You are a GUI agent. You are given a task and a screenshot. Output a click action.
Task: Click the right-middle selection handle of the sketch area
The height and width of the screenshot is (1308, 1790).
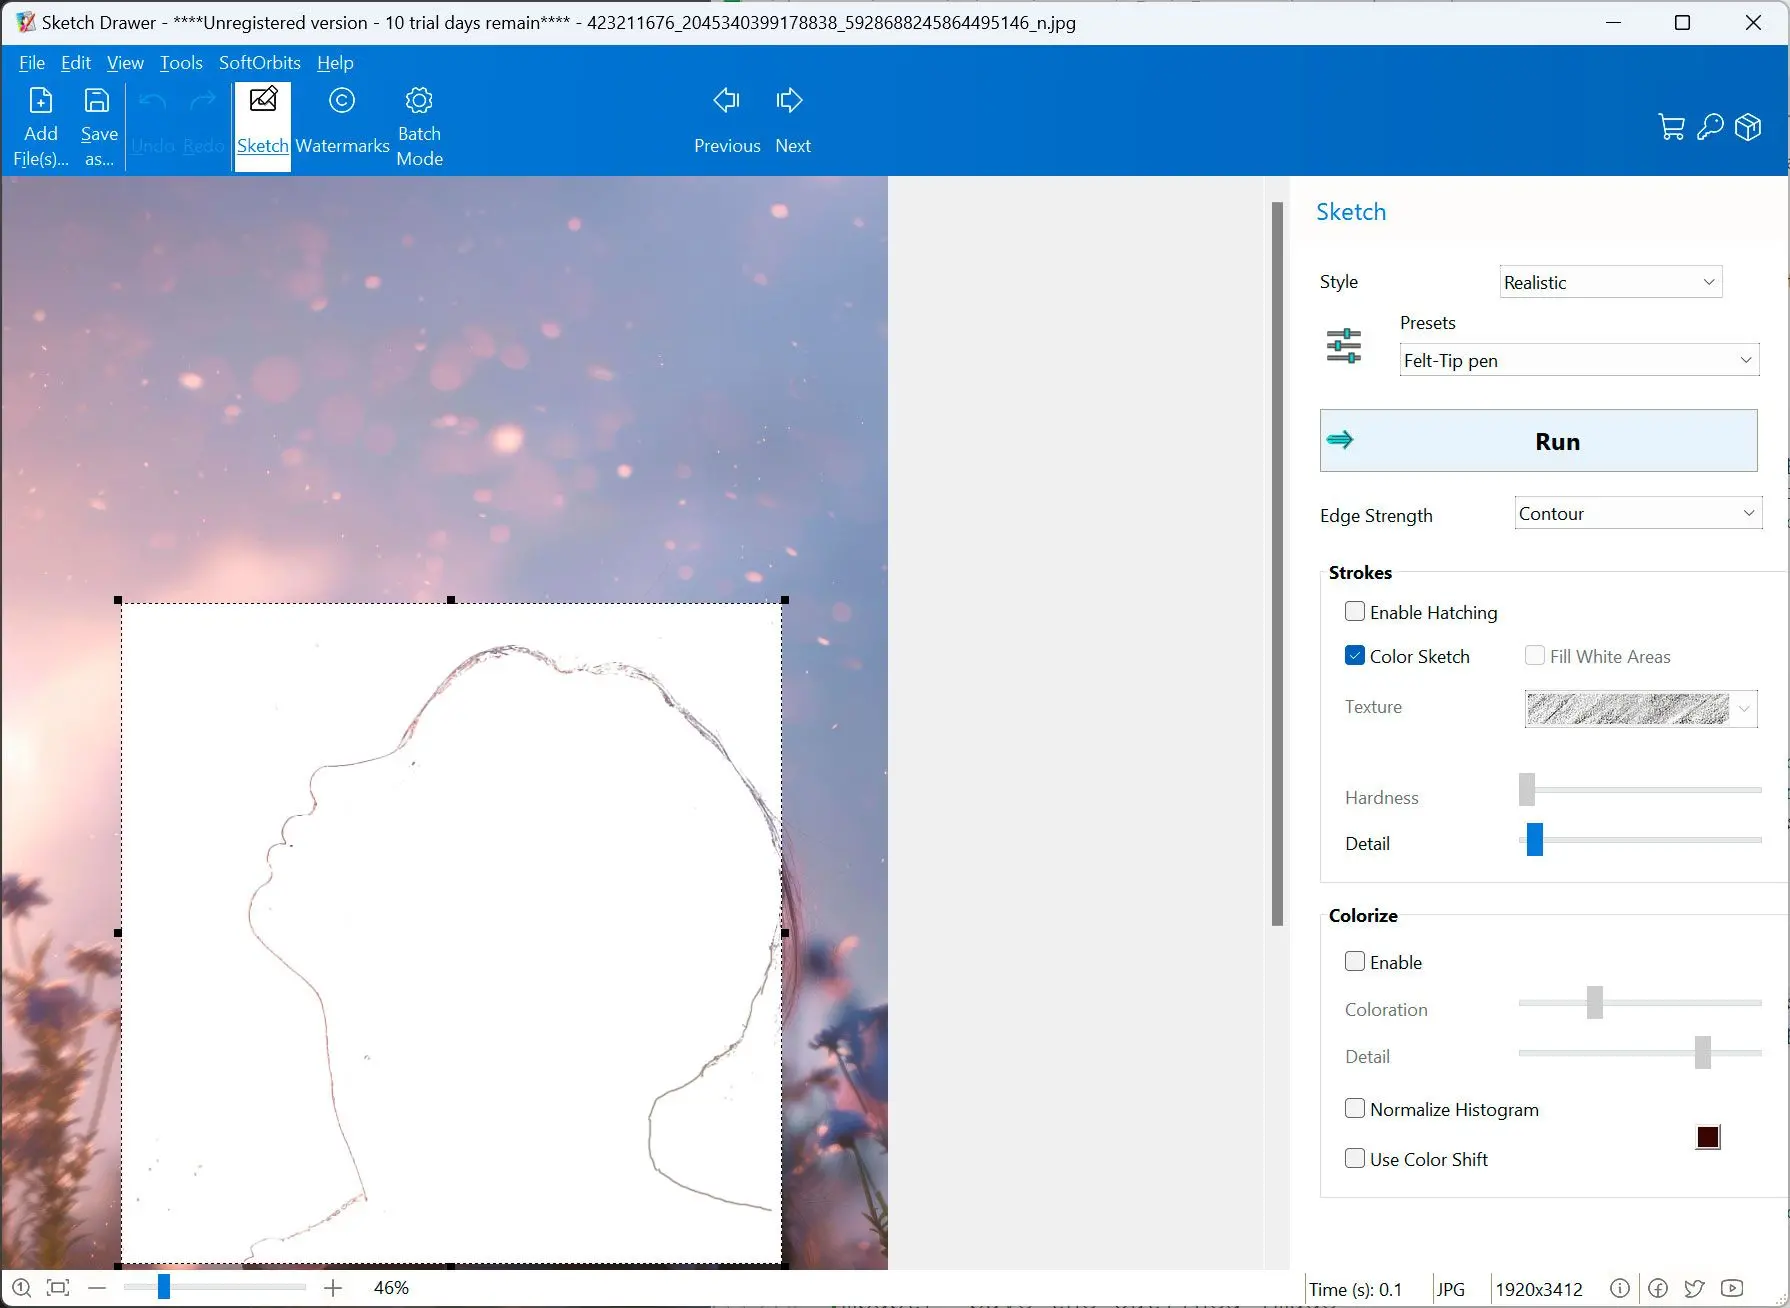click(785, 932)
